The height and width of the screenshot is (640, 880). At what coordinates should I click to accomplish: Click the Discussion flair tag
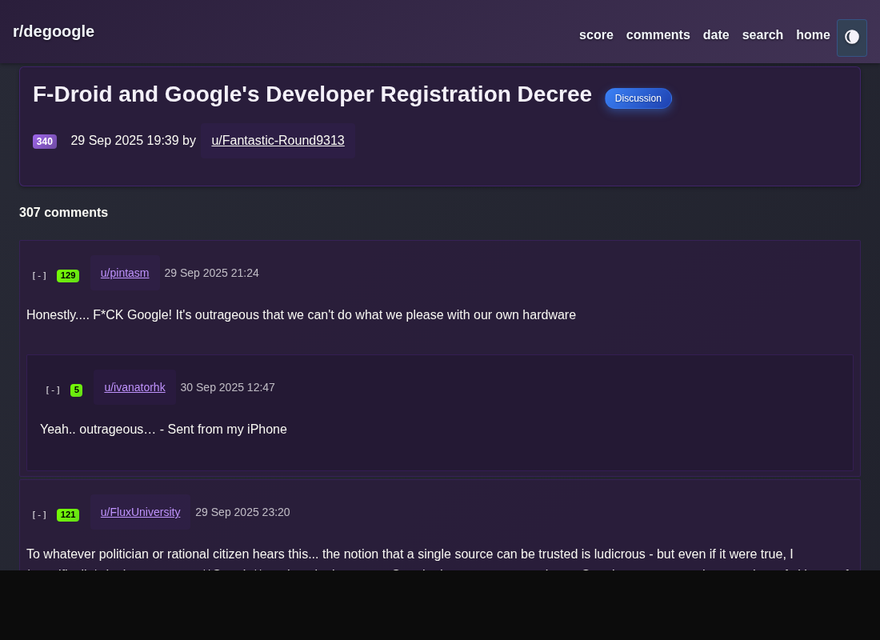pos(638,98)
